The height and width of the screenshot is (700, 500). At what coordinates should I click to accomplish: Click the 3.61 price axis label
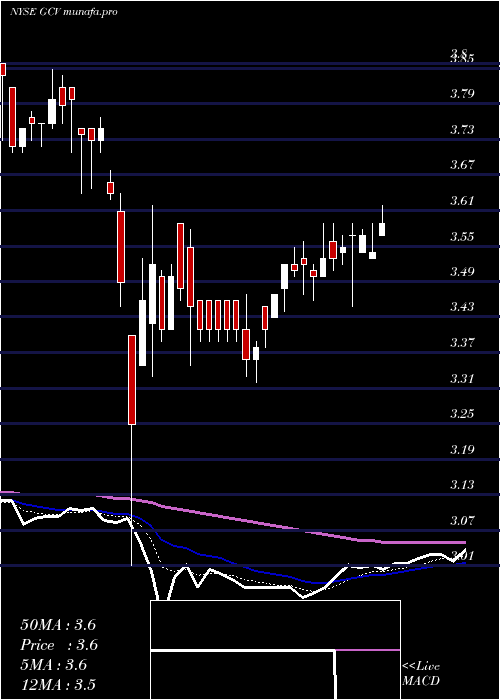click(x=462, y=200)
